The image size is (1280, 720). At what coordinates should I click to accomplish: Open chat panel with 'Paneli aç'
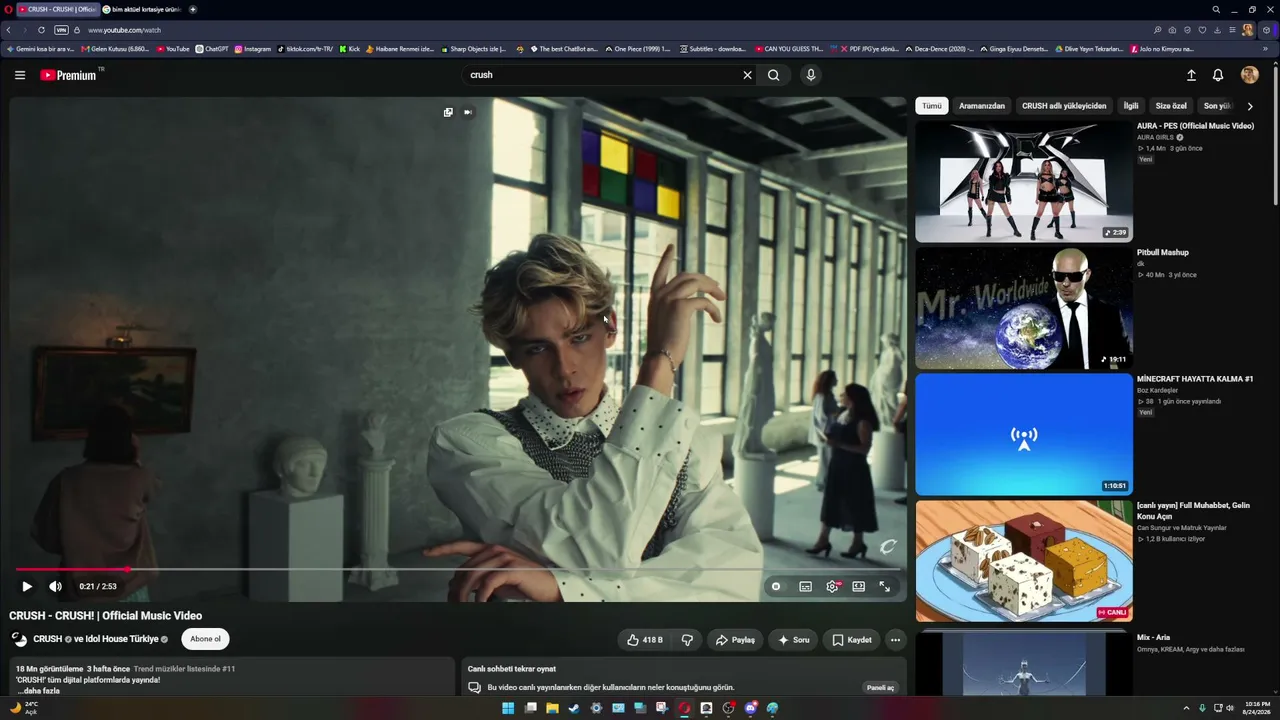880,688
